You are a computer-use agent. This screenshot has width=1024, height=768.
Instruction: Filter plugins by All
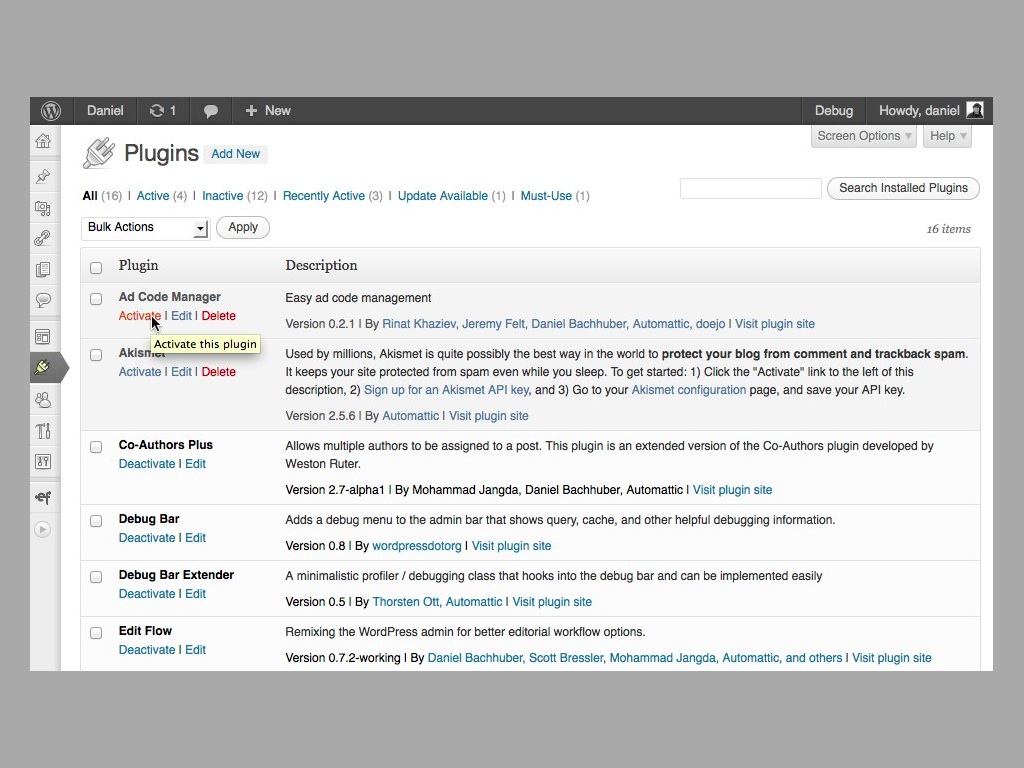pos(90,196)
